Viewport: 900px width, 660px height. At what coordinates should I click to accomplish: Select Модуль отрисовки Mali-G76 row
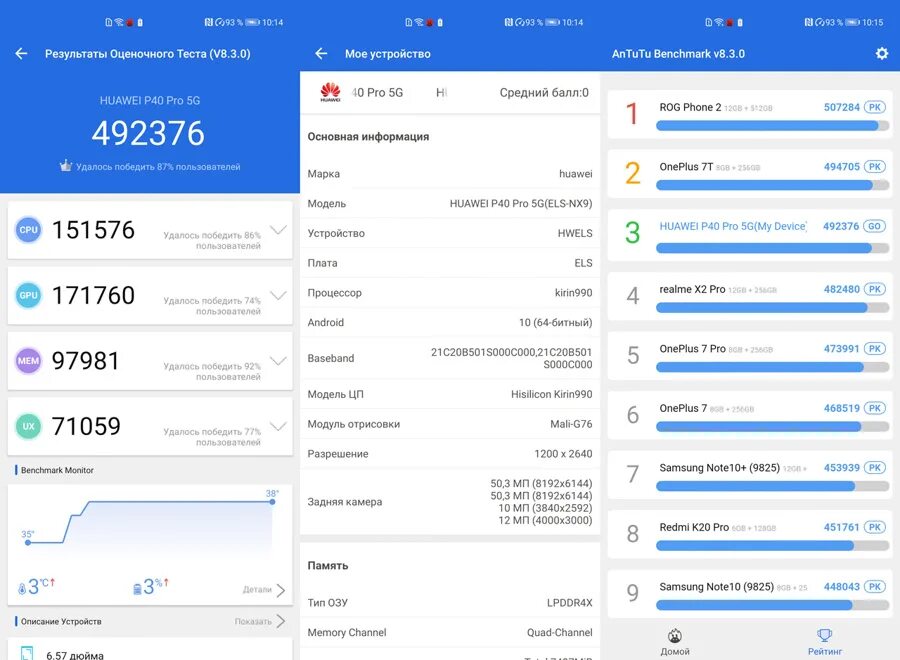pyautogui.click(x=450, y=424)
